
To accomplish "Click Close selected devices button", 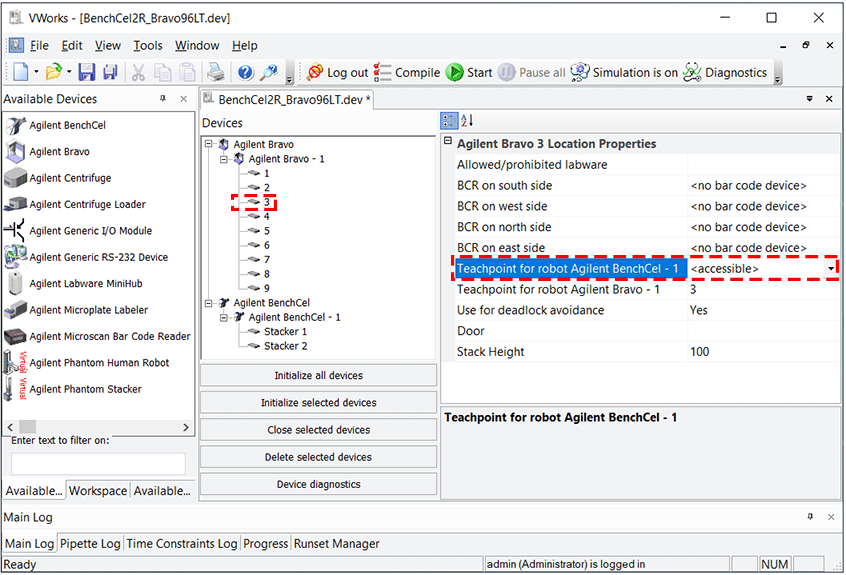I will 318,430.
